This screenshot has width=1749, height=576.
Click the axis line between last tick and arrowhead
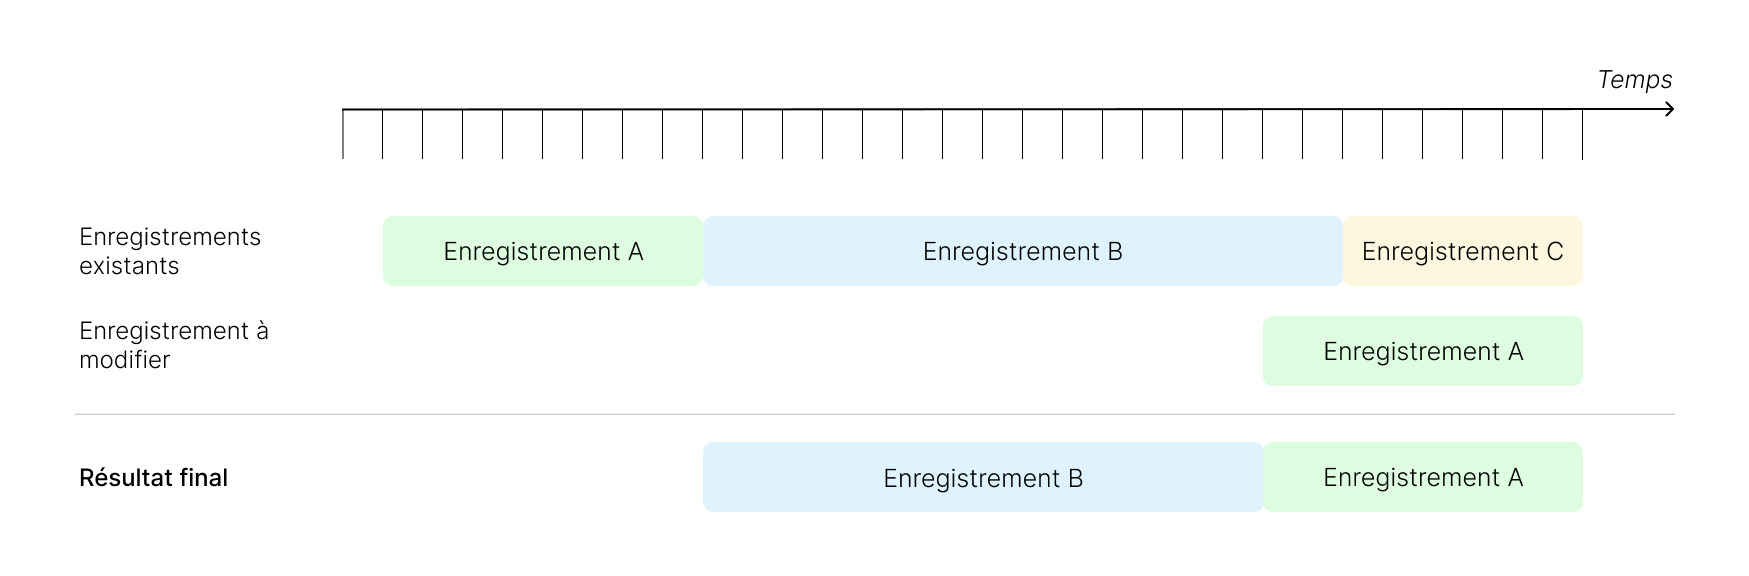click(1625, 109)
